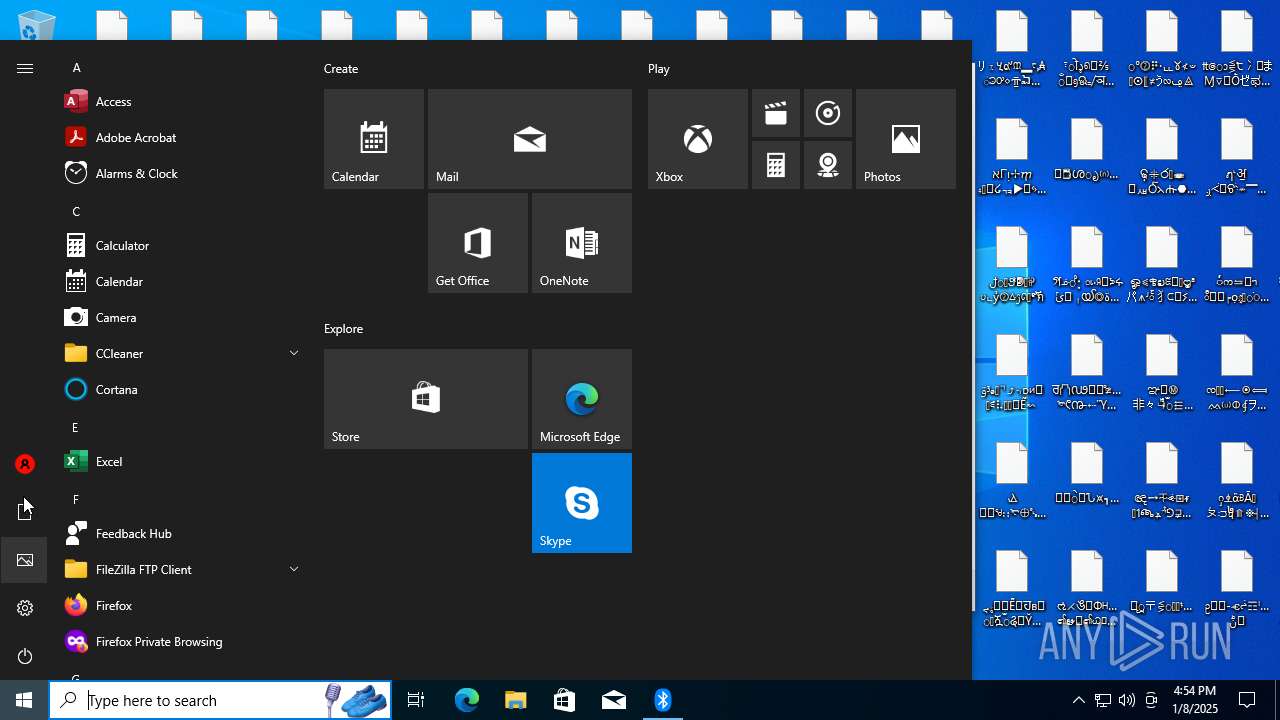Open Microsoft Store from the taskbar
Viewport: 1280px width, 720px height.
pos(564,700)
